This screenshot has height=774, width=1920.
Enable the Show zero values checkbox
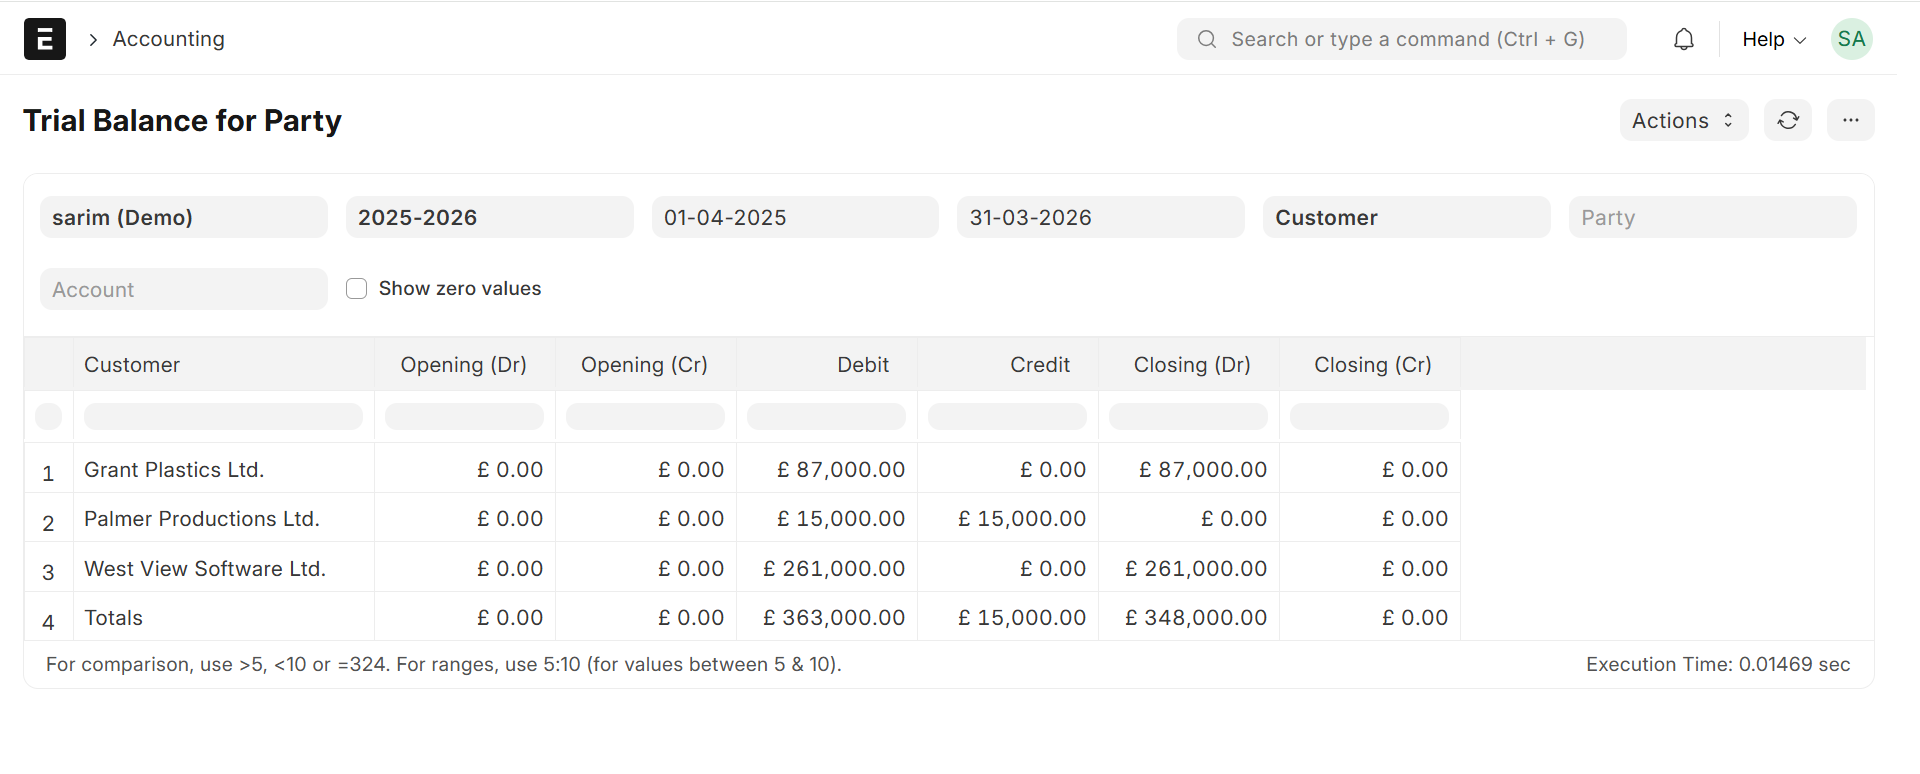pyautogui.click(x=357, y=289)
